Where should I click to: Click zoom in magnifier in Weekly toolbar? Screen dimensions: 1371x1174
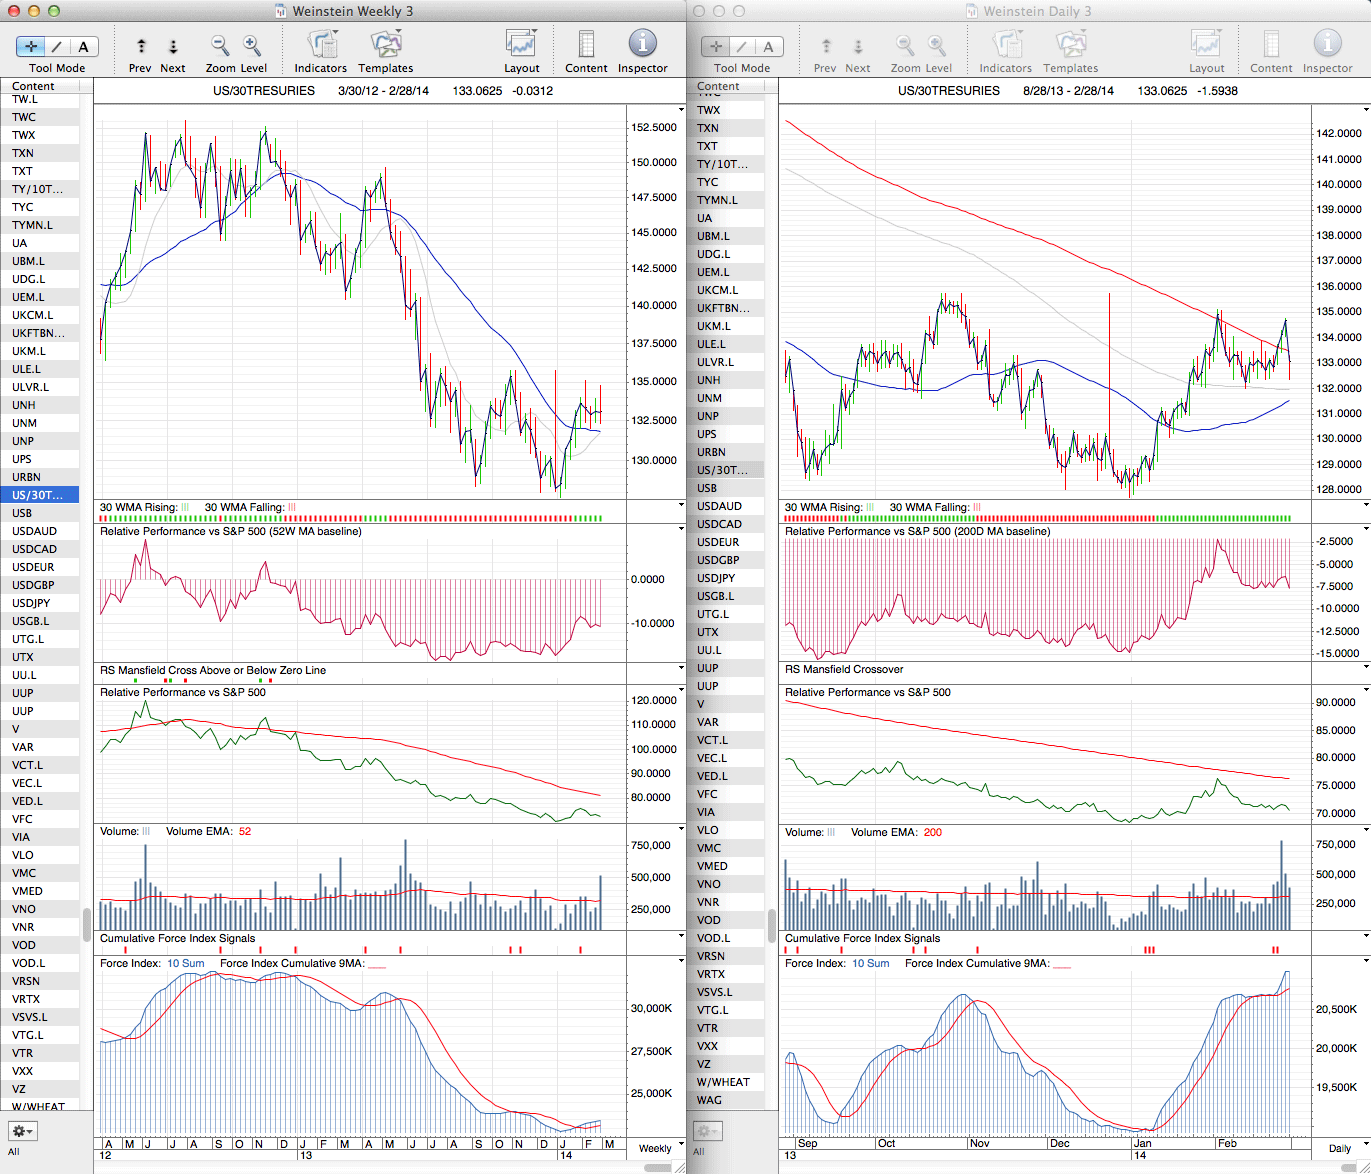point(252,46)
